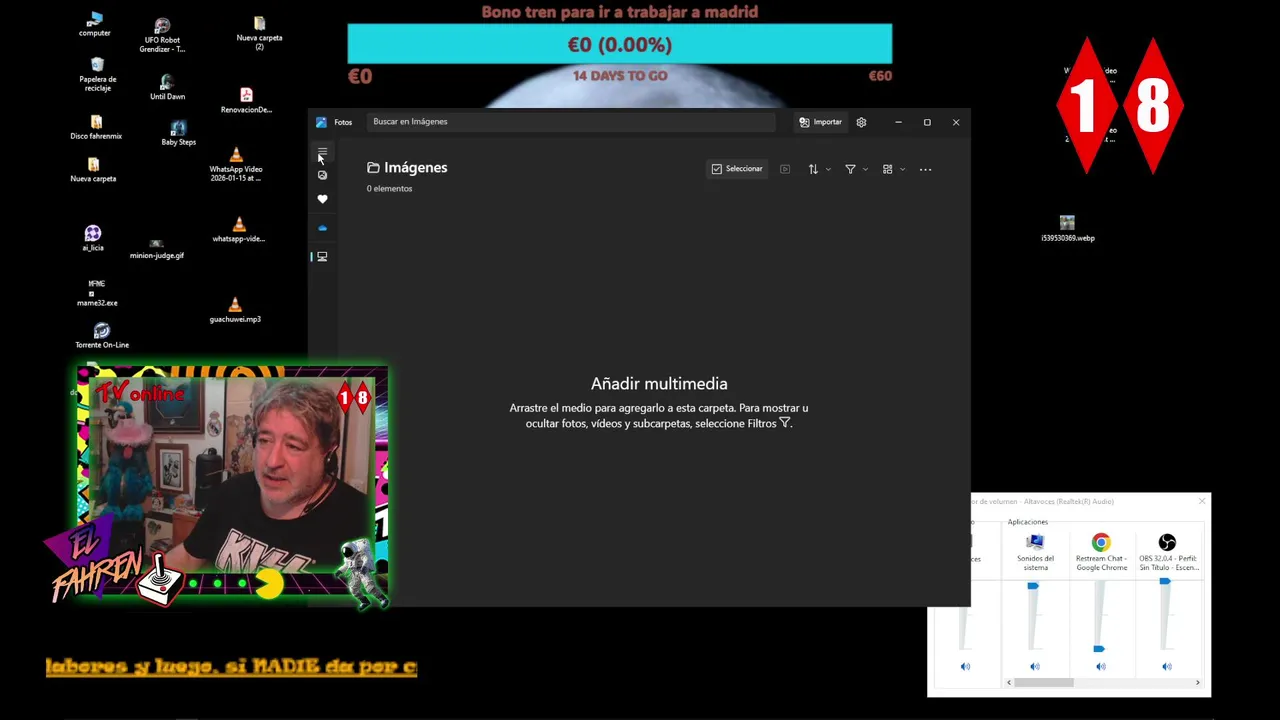Select the i539530369.webp desktop file
Image resolution: width=1280 pixels, height=720 pixels.
coord(1067,228)
